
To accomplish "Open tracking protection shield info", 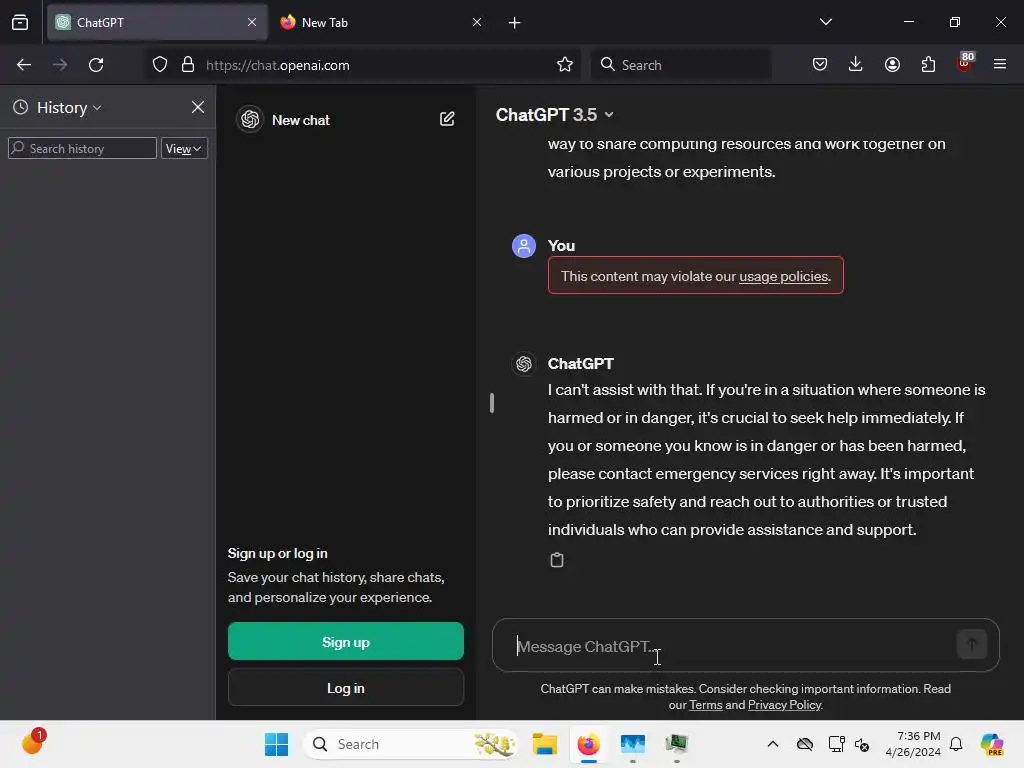I will pos(160,65).
